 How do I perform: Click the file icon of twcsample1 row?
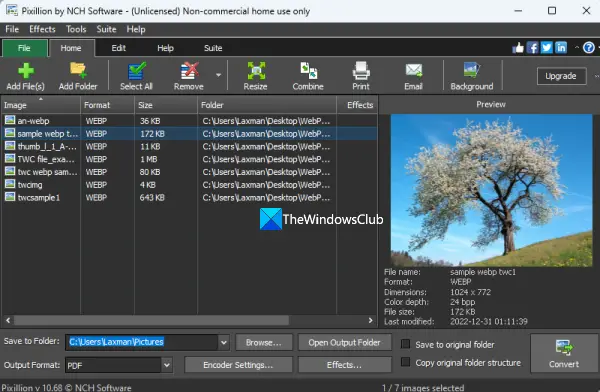(x=10, y=197)
